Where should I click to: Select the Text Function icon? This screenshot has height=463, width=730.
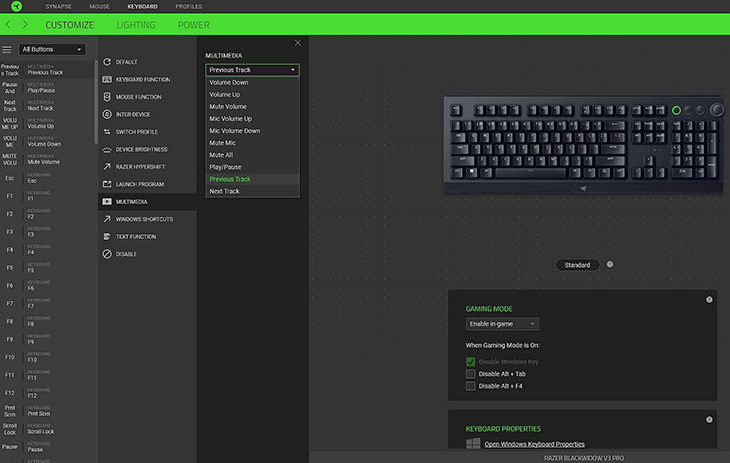point(107,237)
